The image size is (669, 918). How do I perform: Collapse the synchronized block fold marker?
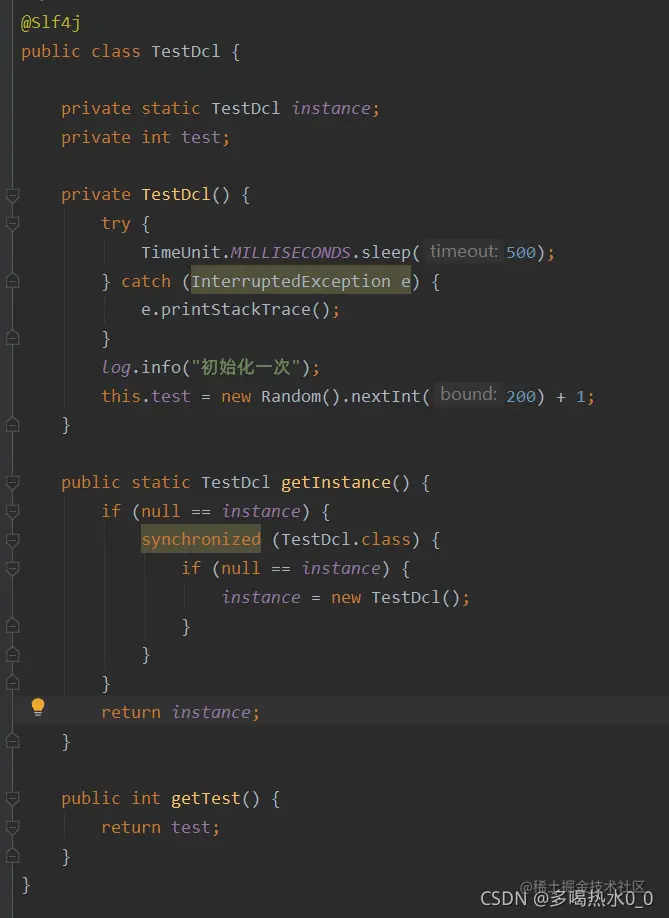pos(12,540)
